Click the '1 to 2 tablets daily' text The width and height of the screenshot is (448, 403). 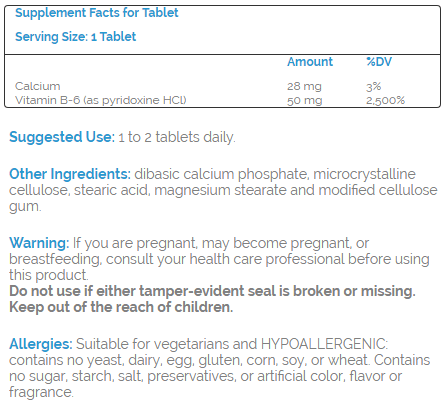[x=177, y=137]
